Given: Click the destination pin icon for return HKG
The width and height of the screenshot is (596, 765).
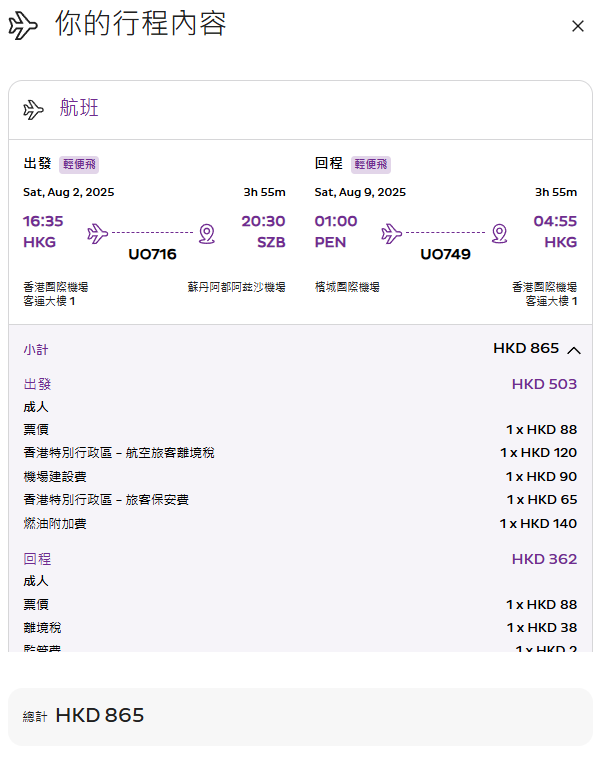Looking at the screenshot, I should 499,233.
